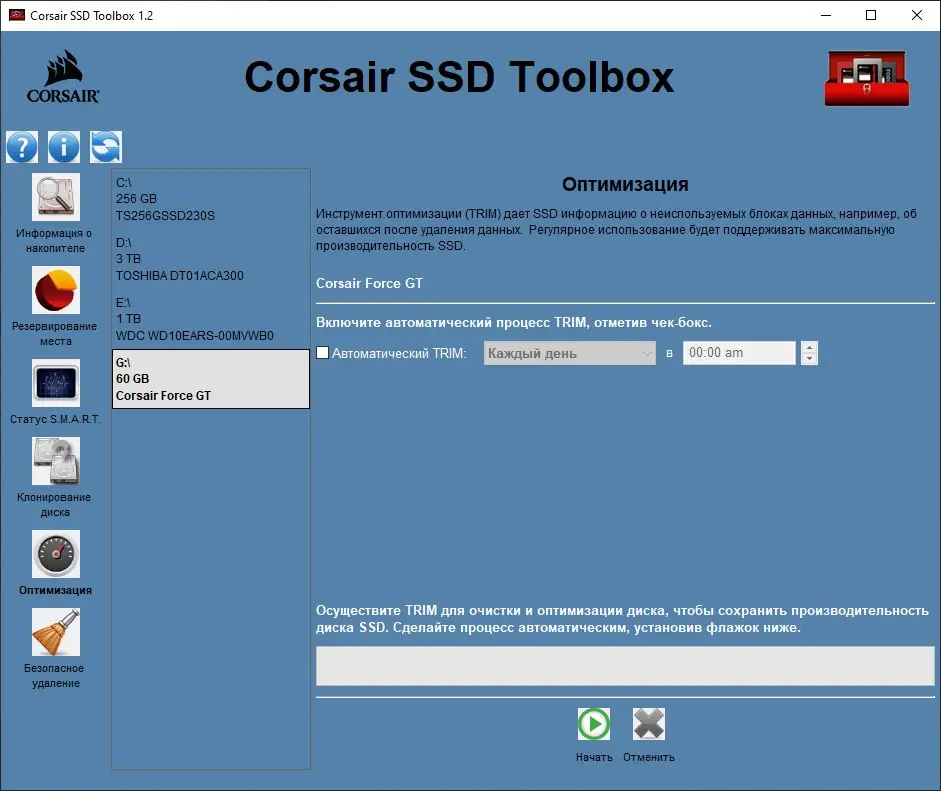Click Отменить to cancel the operation
This screenshot has width=941, height=791.
click(x=648, y=723)
